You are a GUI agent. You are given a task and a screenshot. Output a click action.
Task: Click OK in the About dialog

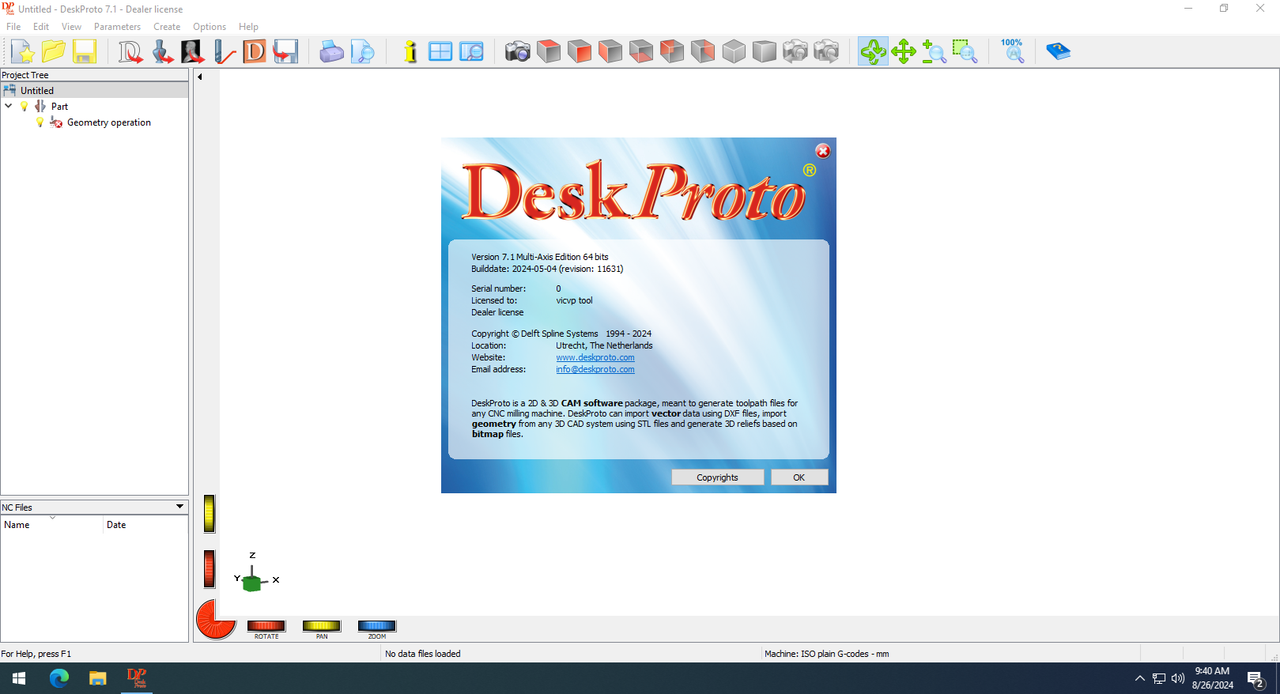(x=799, y=477)
